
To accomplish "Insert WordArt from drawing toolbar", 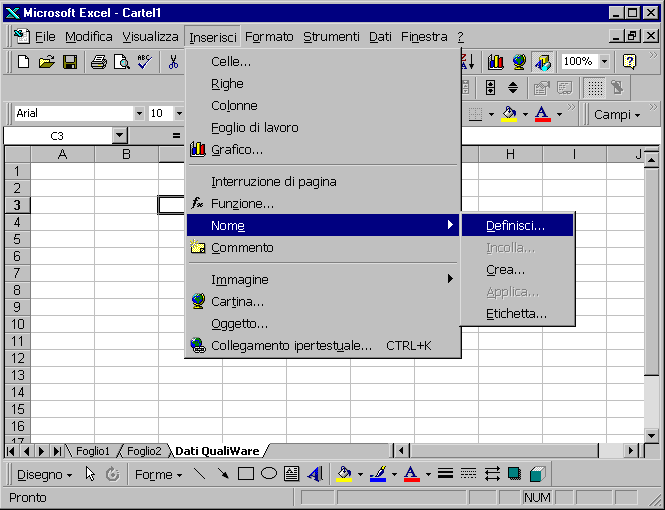I will click(315, 474).
